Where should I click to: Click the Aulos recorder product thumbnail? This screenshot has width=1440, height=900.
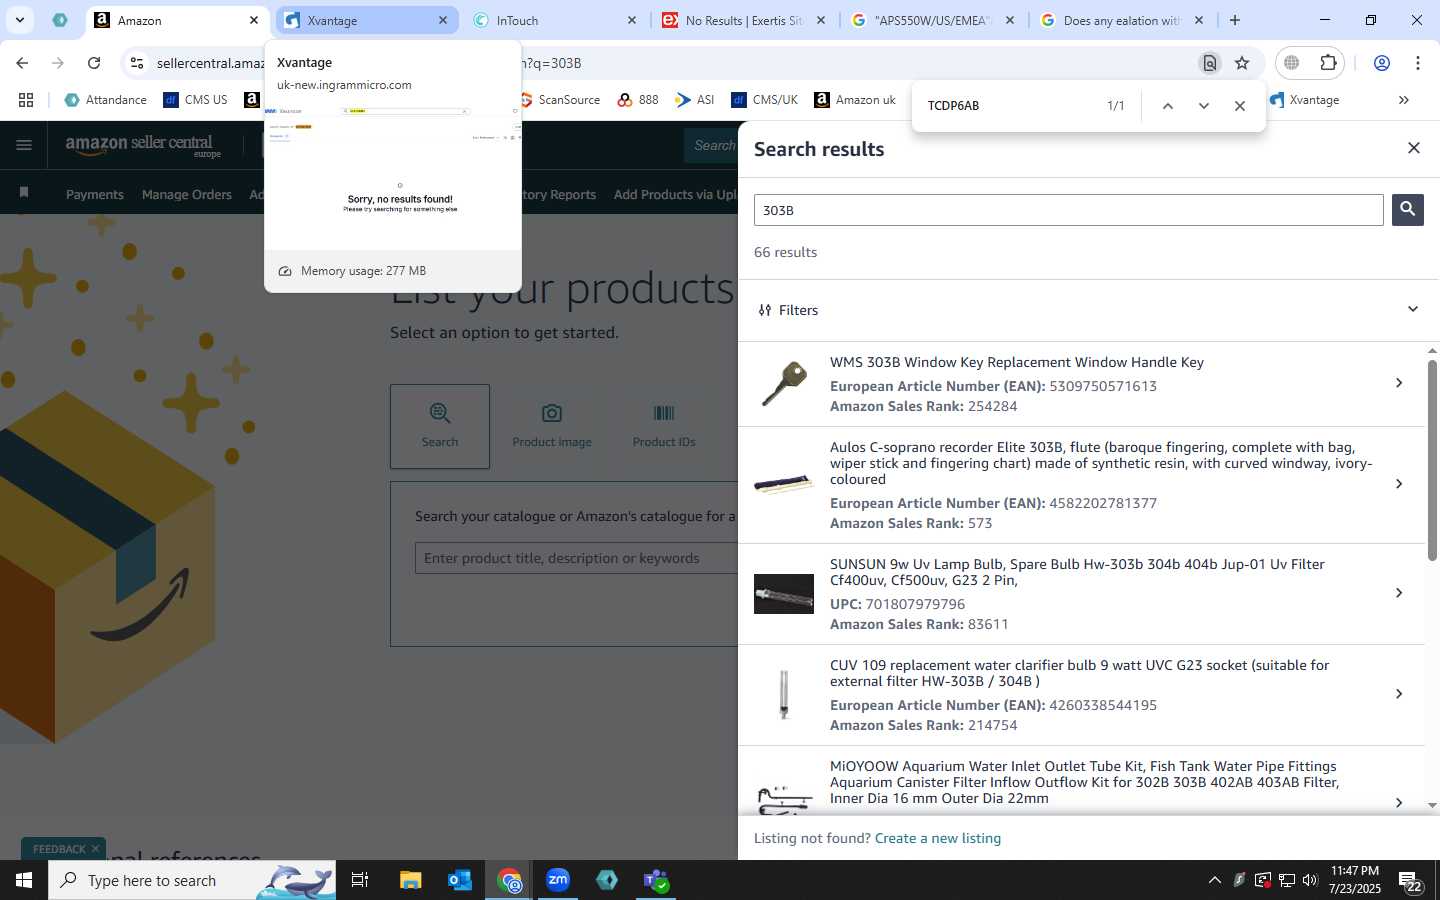784,485
